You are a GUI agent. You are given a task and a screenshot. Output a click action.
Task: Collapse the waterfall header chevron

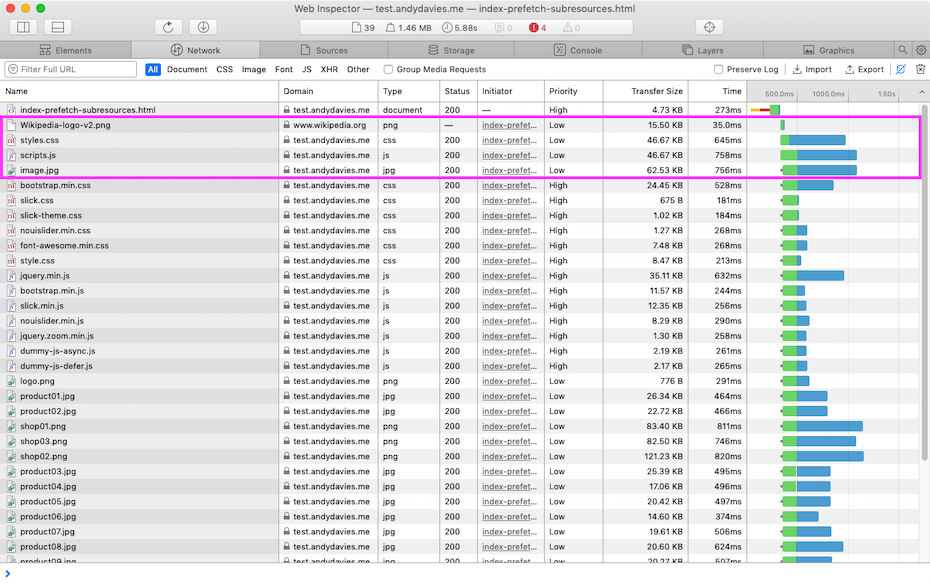pyautogui.click(x=922, y=92)
